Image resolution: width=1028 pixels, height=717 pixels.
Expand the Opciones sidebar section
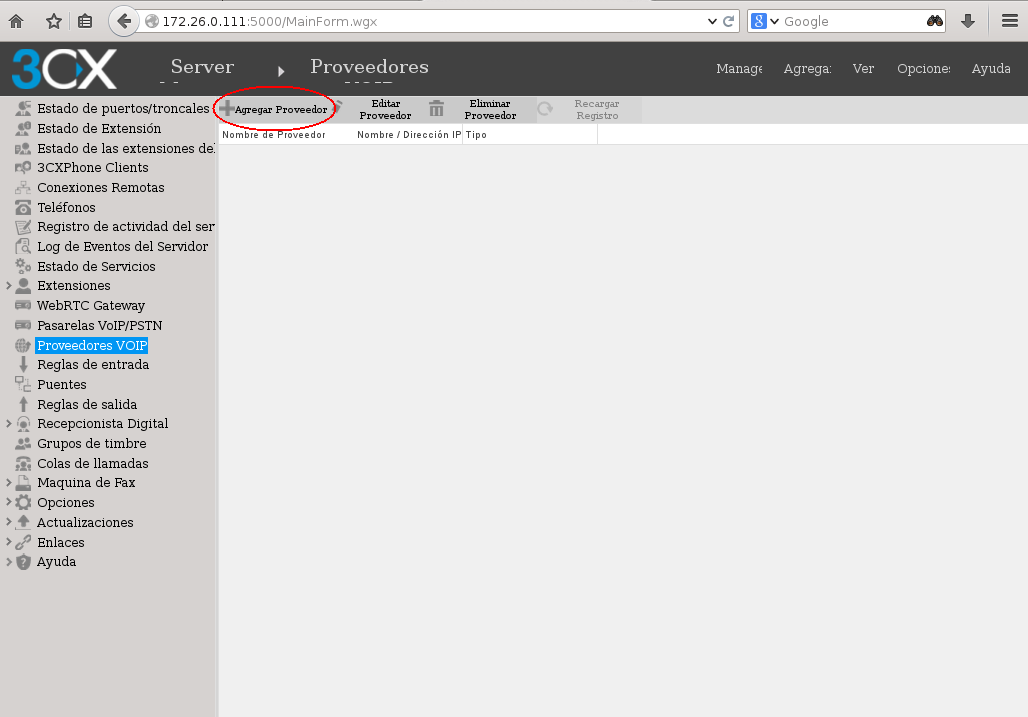[x=7, y=502]
